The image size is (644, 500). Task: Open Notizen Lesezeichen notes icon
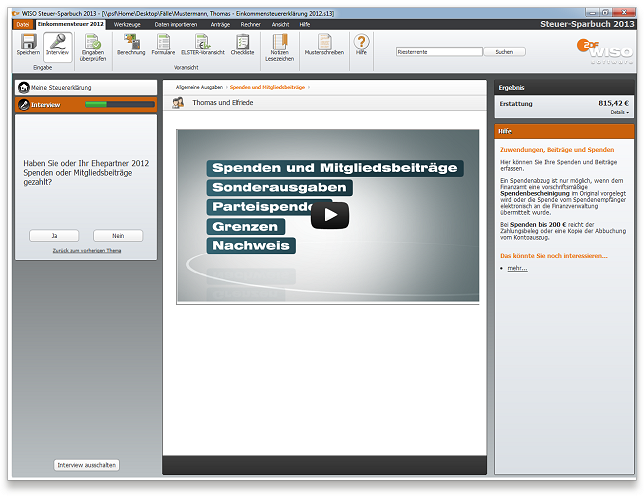(x=280, y=46)
